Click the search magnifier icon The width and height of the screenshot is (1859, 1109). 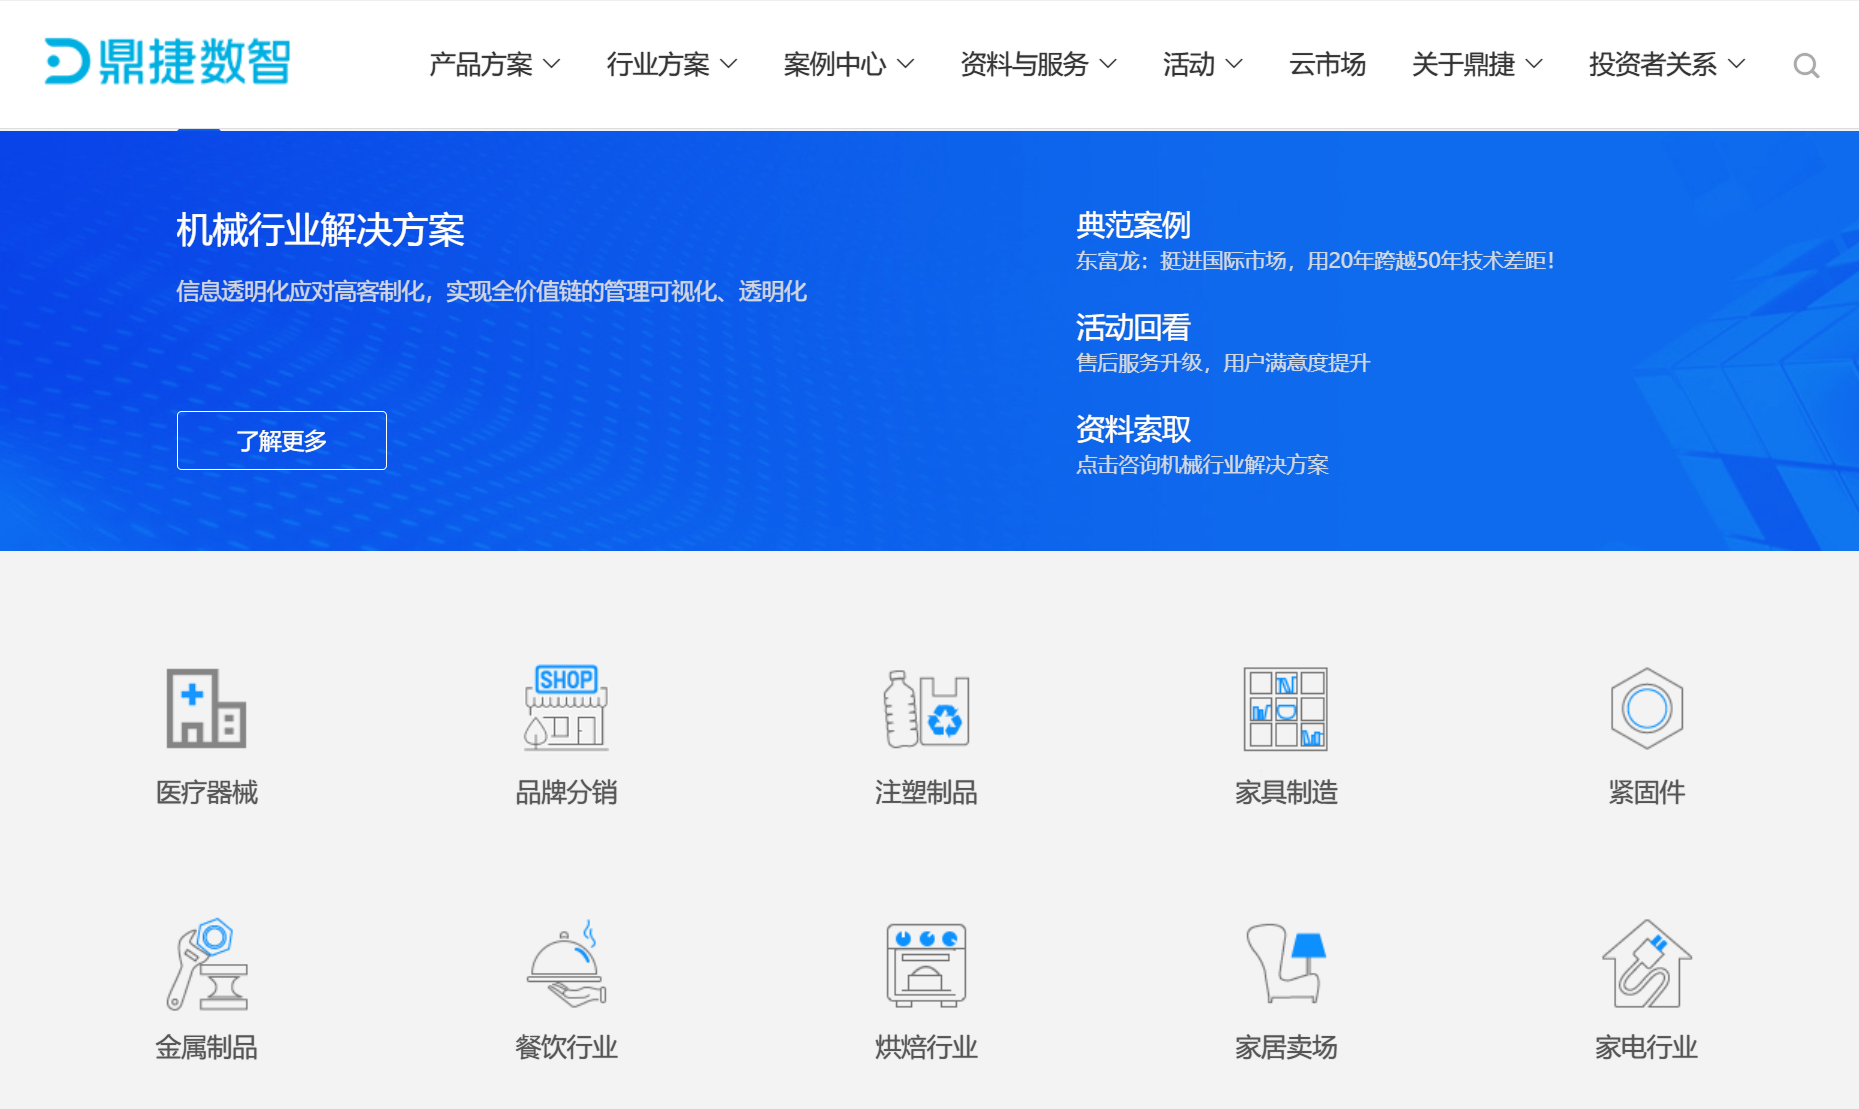coord(1806,65)
